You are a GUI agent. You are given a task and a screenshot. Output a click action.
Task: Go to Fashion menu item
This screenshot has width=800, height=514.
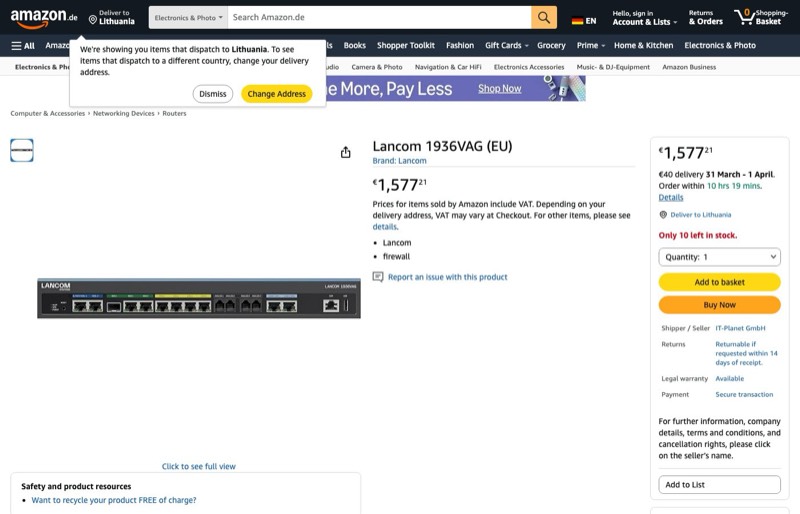tap(460, 45)
